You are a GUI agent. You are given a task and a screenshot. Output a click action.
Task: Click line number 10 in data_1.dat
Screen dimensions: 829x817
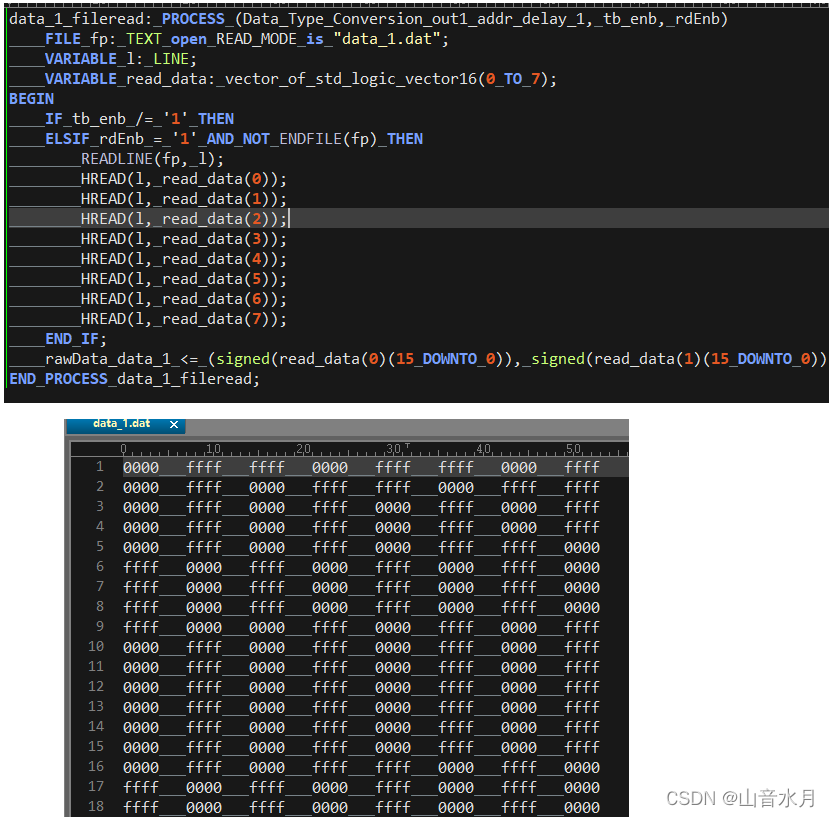(x=96, y=647)
